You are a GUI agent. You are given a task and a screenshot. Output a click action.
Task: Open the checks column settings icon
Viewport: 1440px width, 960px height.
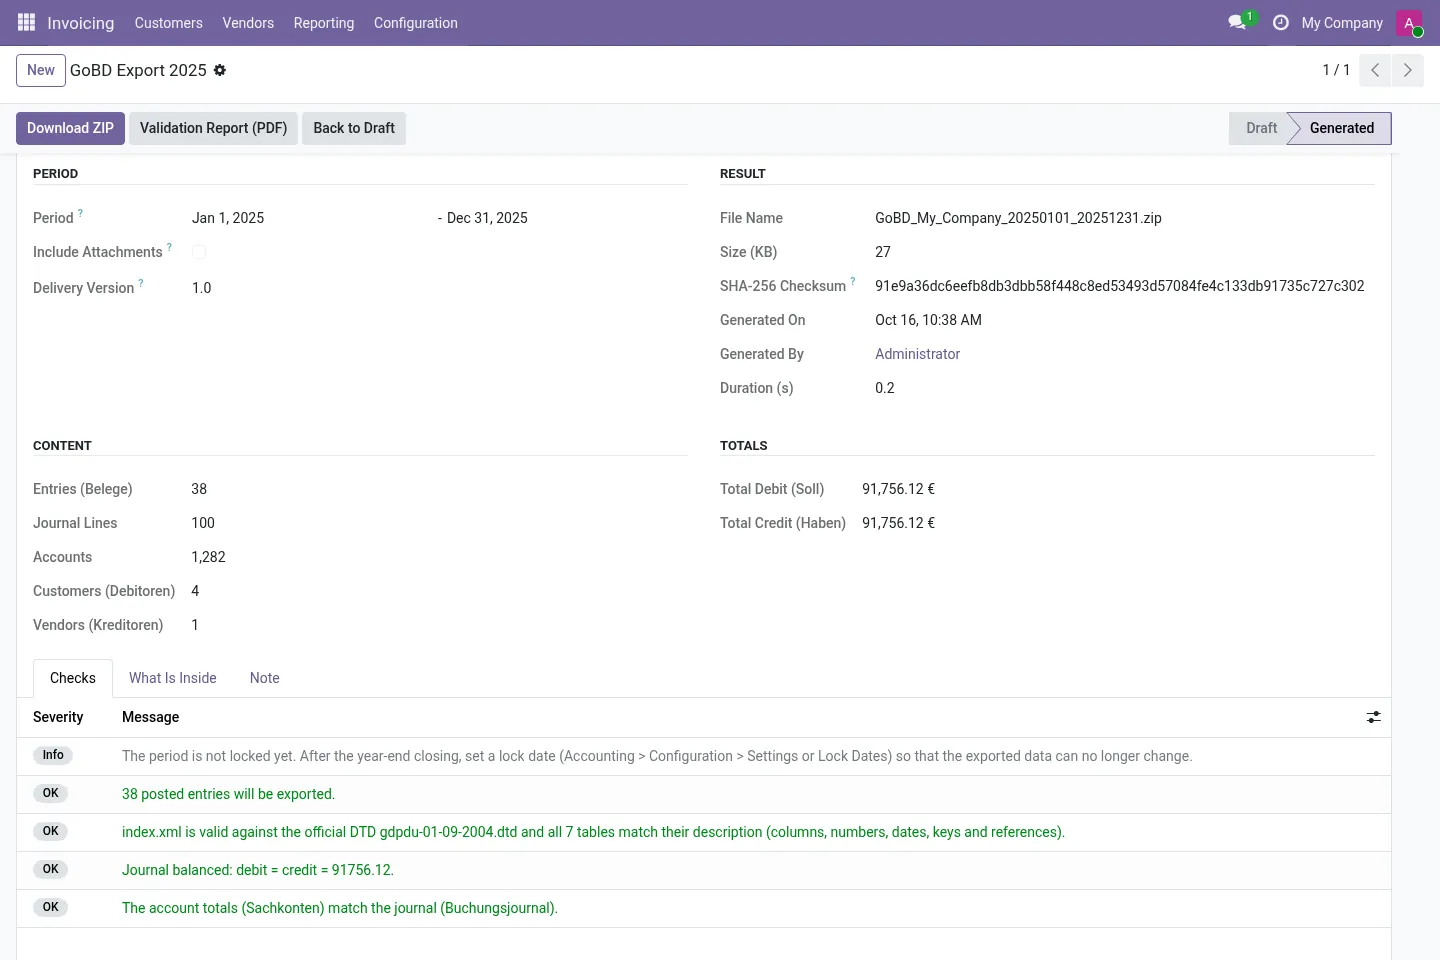pyautogui.click(x=1374, y=717)
